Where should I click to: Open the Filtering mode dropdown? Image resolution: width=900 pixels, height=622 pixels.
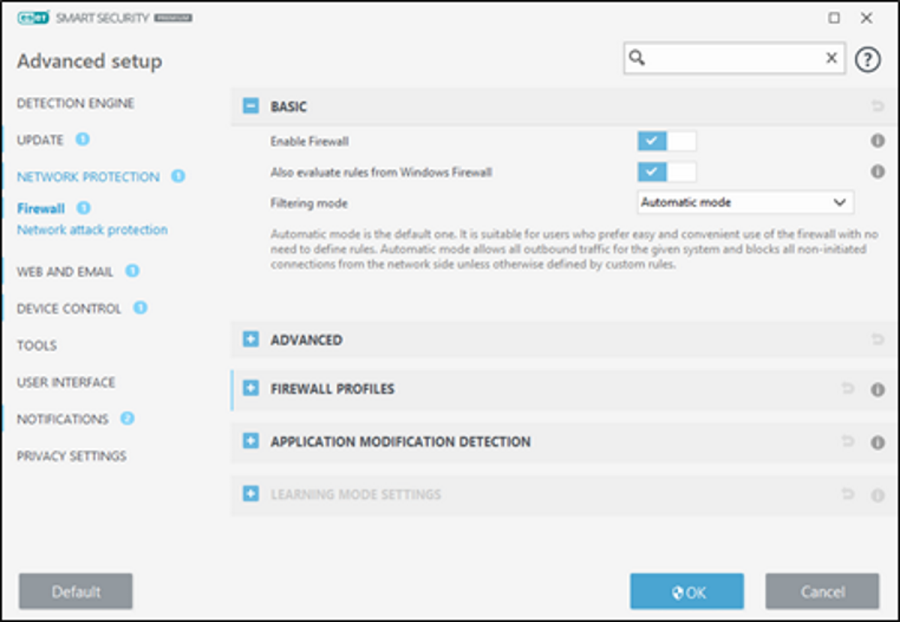[745, 203]
